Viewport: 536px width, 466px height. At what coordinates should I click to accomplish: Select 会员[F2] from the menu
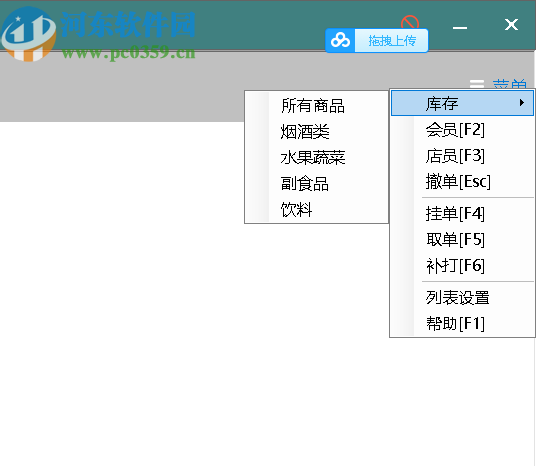coord(462,130)
